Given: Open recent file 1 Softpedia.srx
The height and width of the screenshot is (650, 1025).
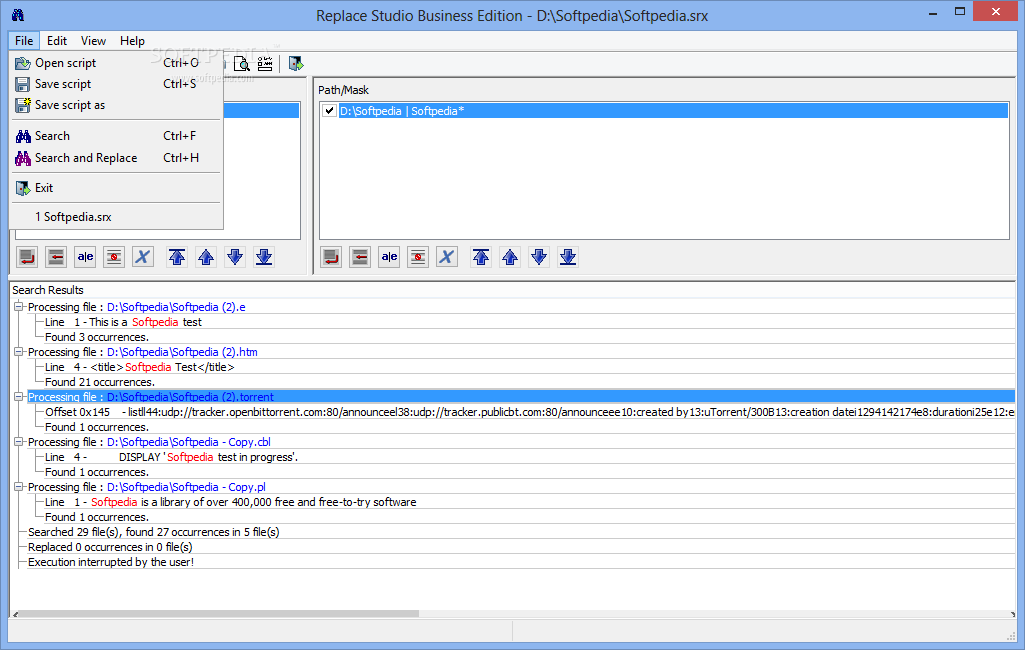Looking at the screenshot, I should coord(116,216).
